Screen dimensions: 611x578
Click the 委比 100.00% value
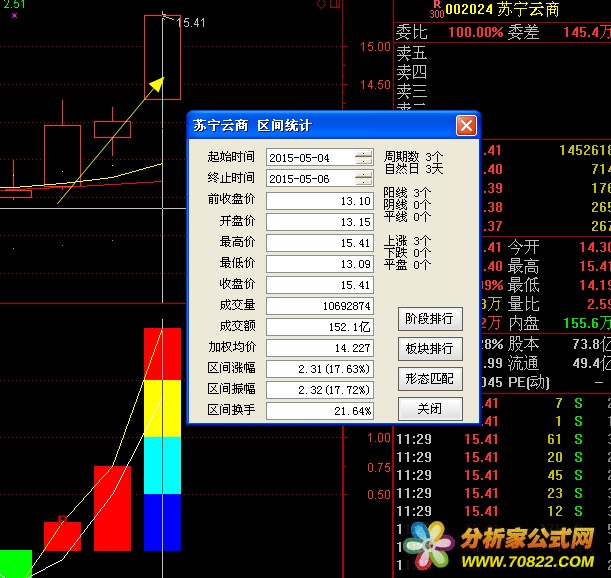pyautogui.click(x=476, y=32)
